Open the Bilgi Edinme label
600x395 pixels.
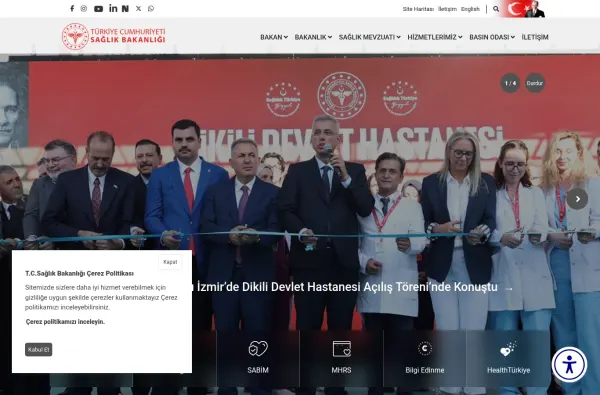point(425,370)
